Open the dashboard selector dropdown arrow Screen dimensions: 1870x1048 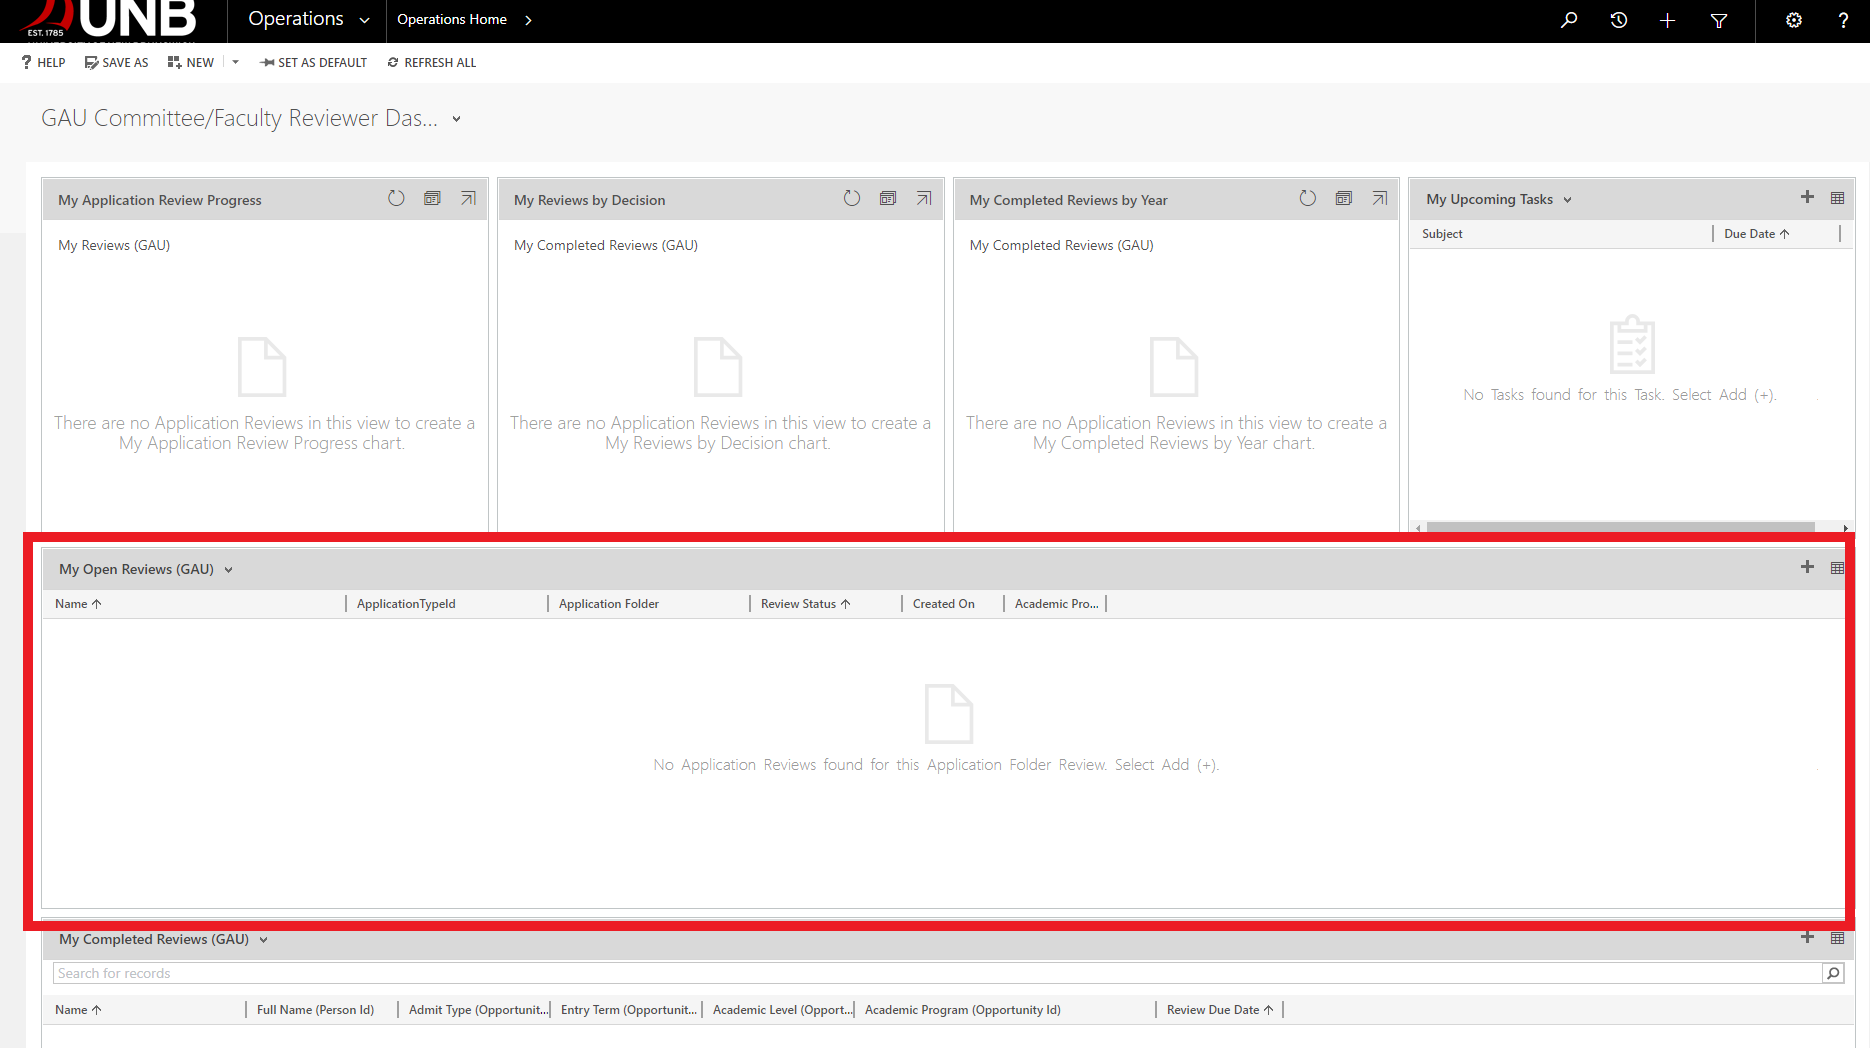coord(456,119)
